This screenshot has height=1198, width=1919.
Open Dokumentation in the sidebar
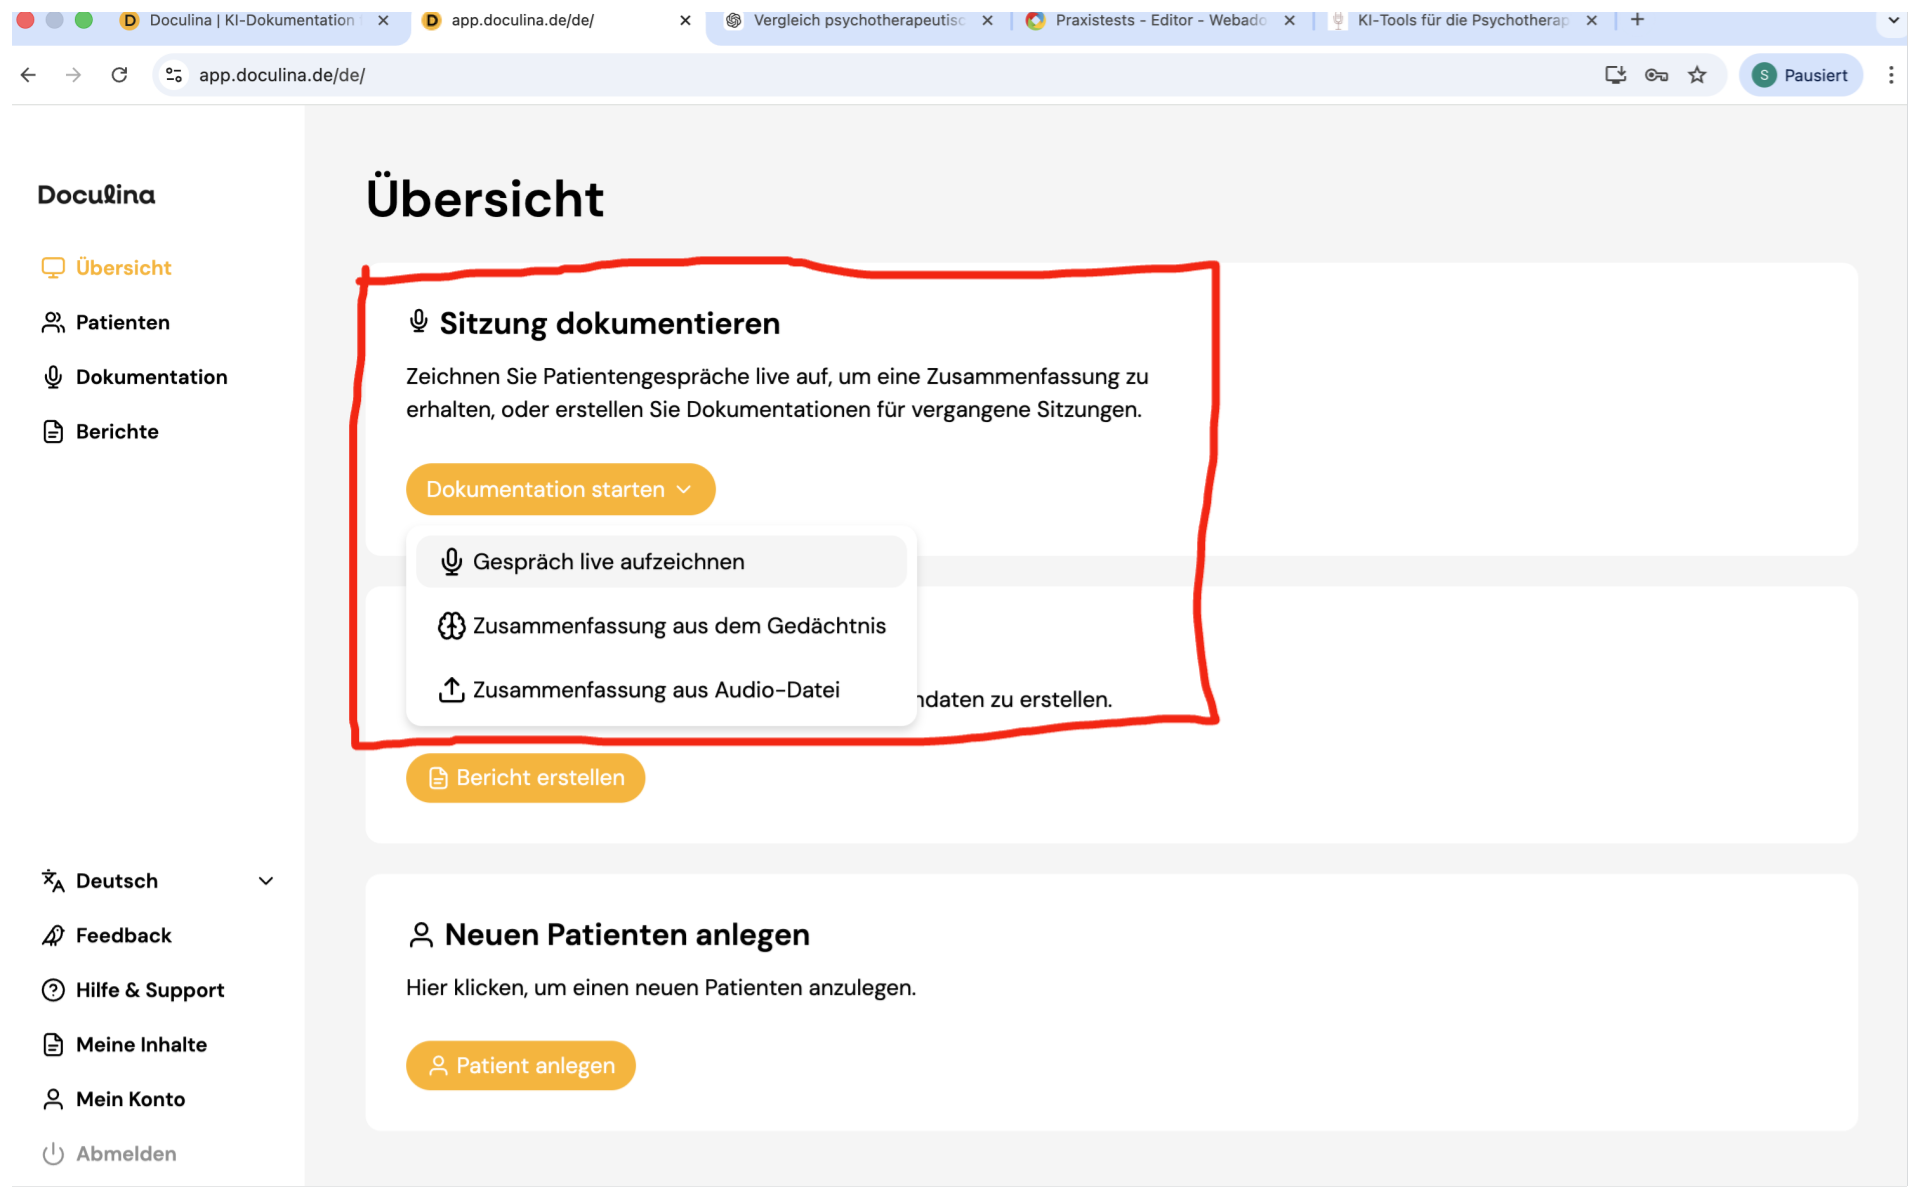pos(135,377)
